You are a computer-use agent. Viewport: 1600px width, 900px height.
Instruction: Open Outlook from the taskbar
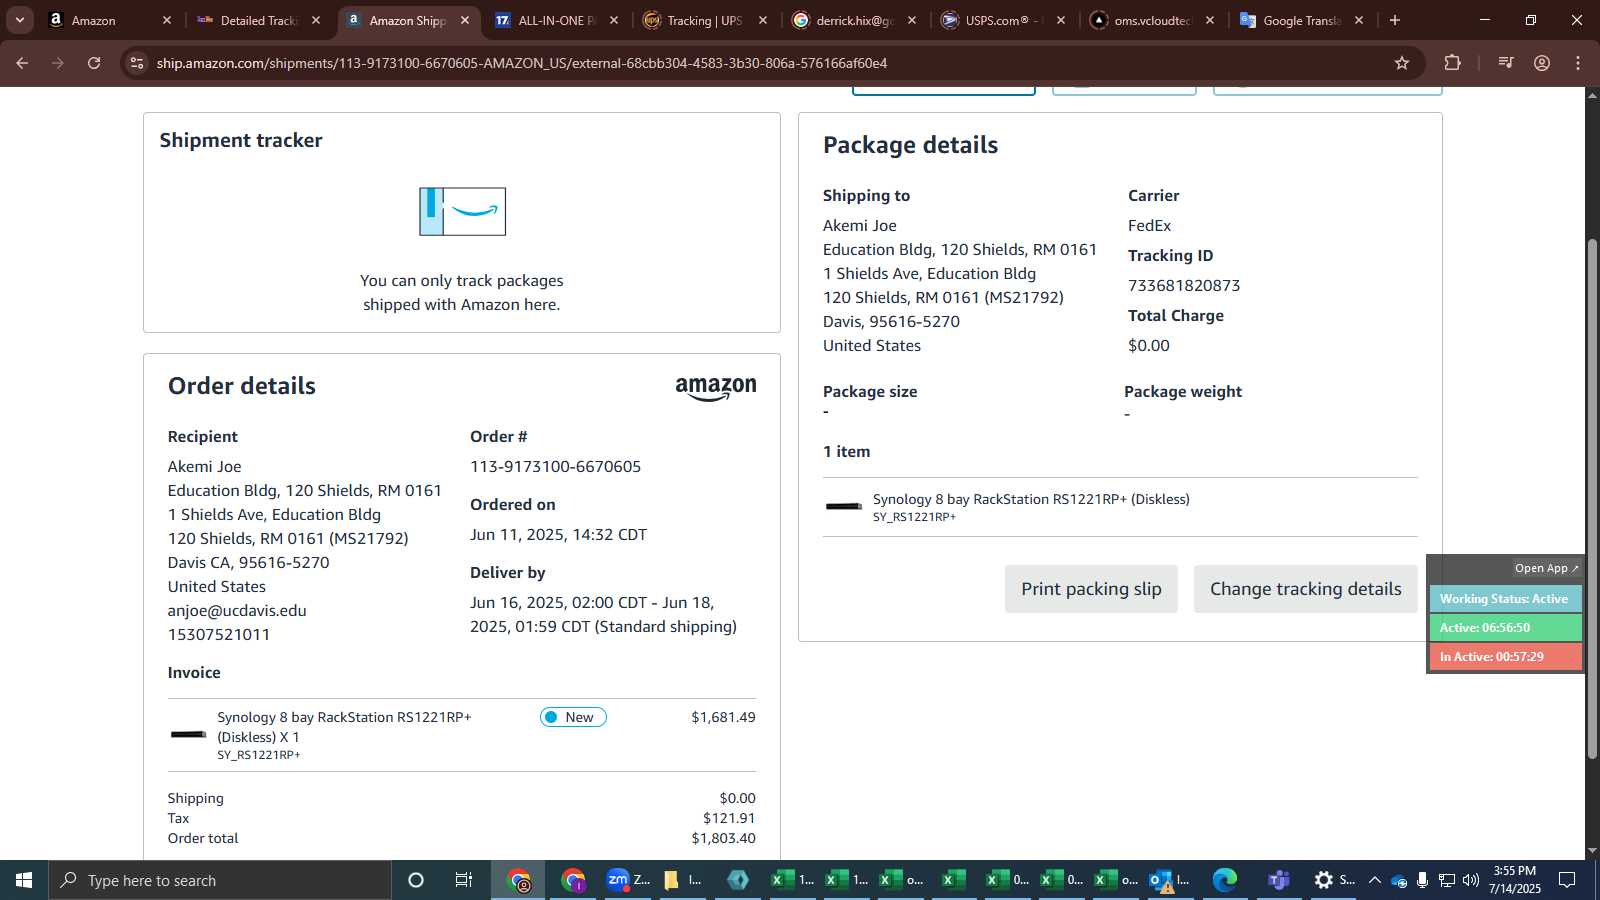click(x=1170, y=880)
